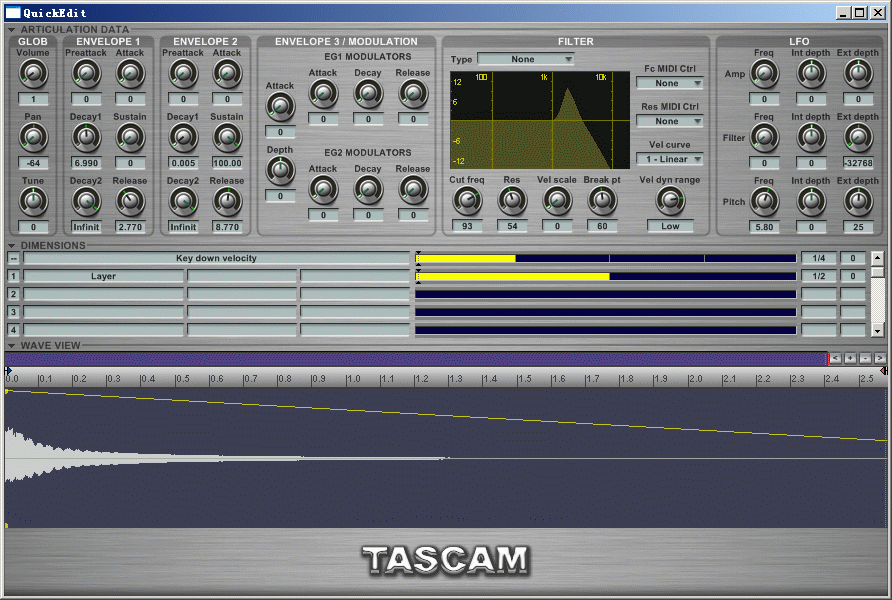The height and width of the screenshot is (600, 892).
Task: Click the EG1 Modulators Decay knob
Action: coord(368,94)
